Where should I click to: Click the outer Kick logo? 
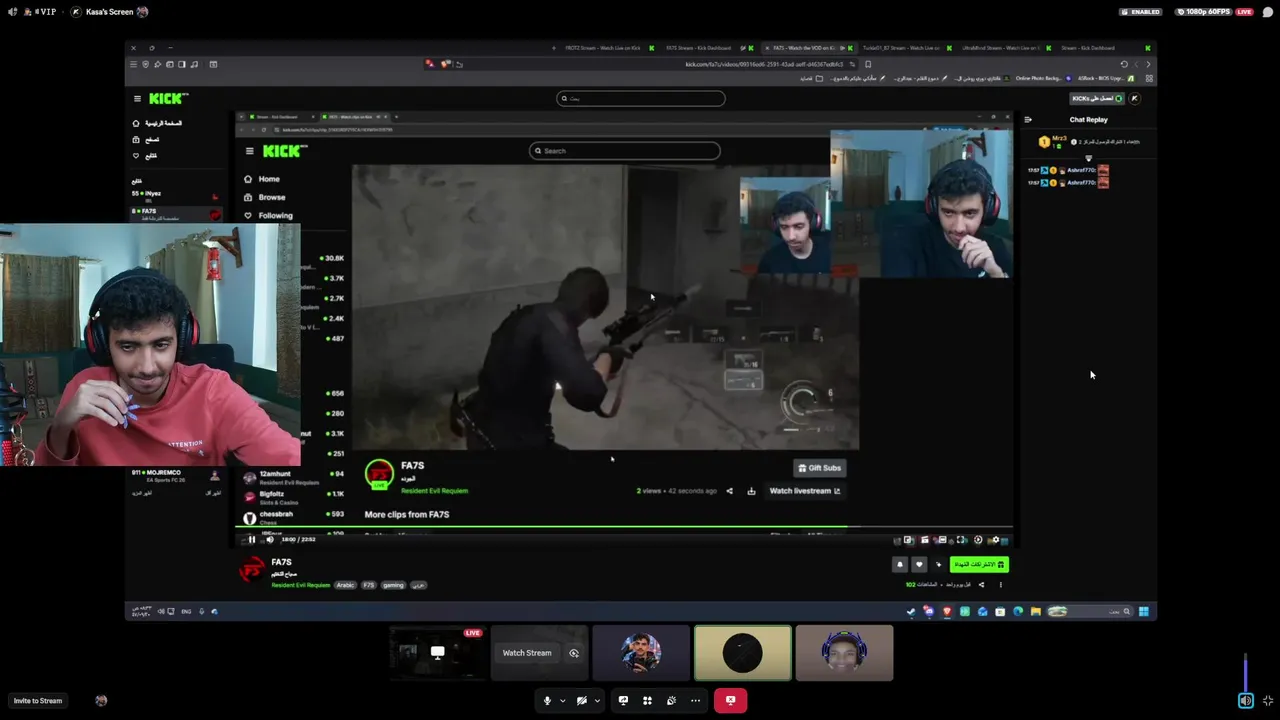tap(168, 98)
